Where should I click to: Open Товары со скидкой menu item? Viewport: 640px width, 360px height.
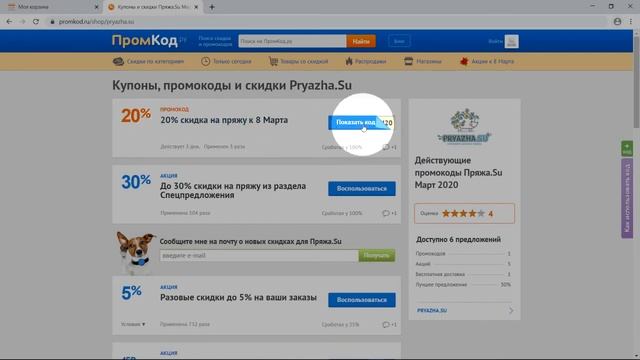[x=304, y=62]
